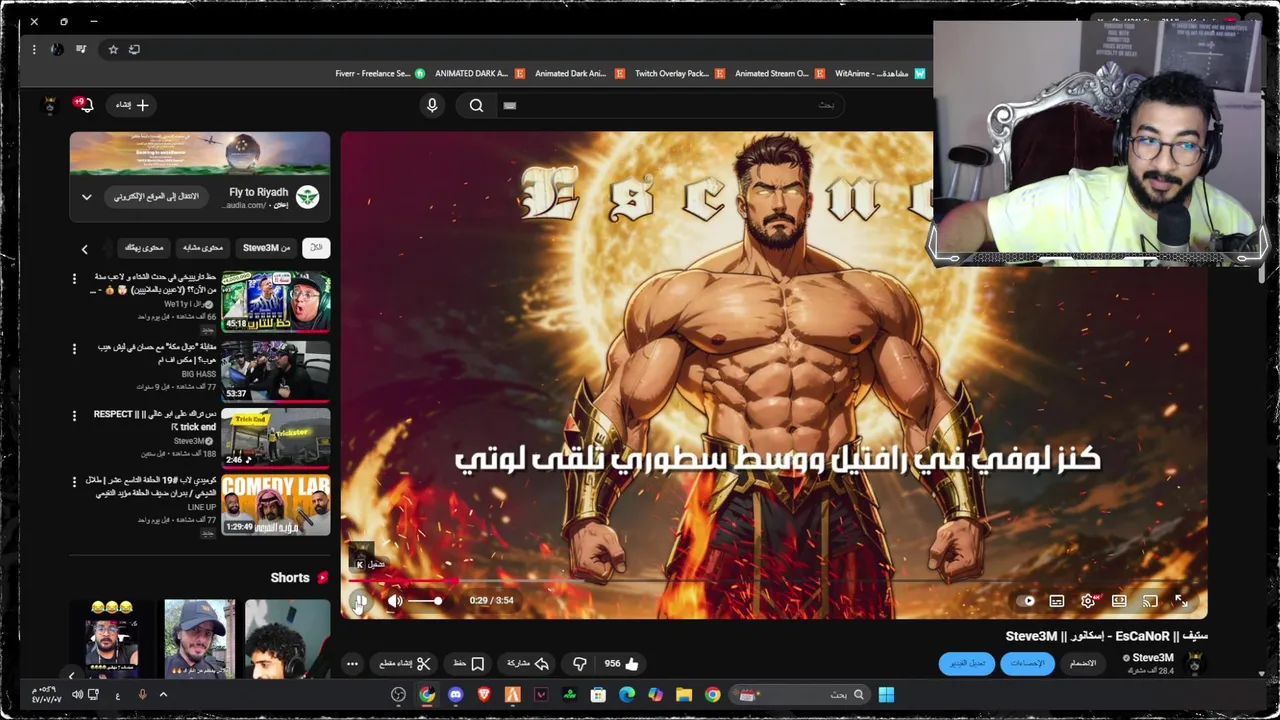The height and width of the screenshot is (720, 1280).
Task: Click the Create (إنشاء) plus button
Action: point(132,105)
